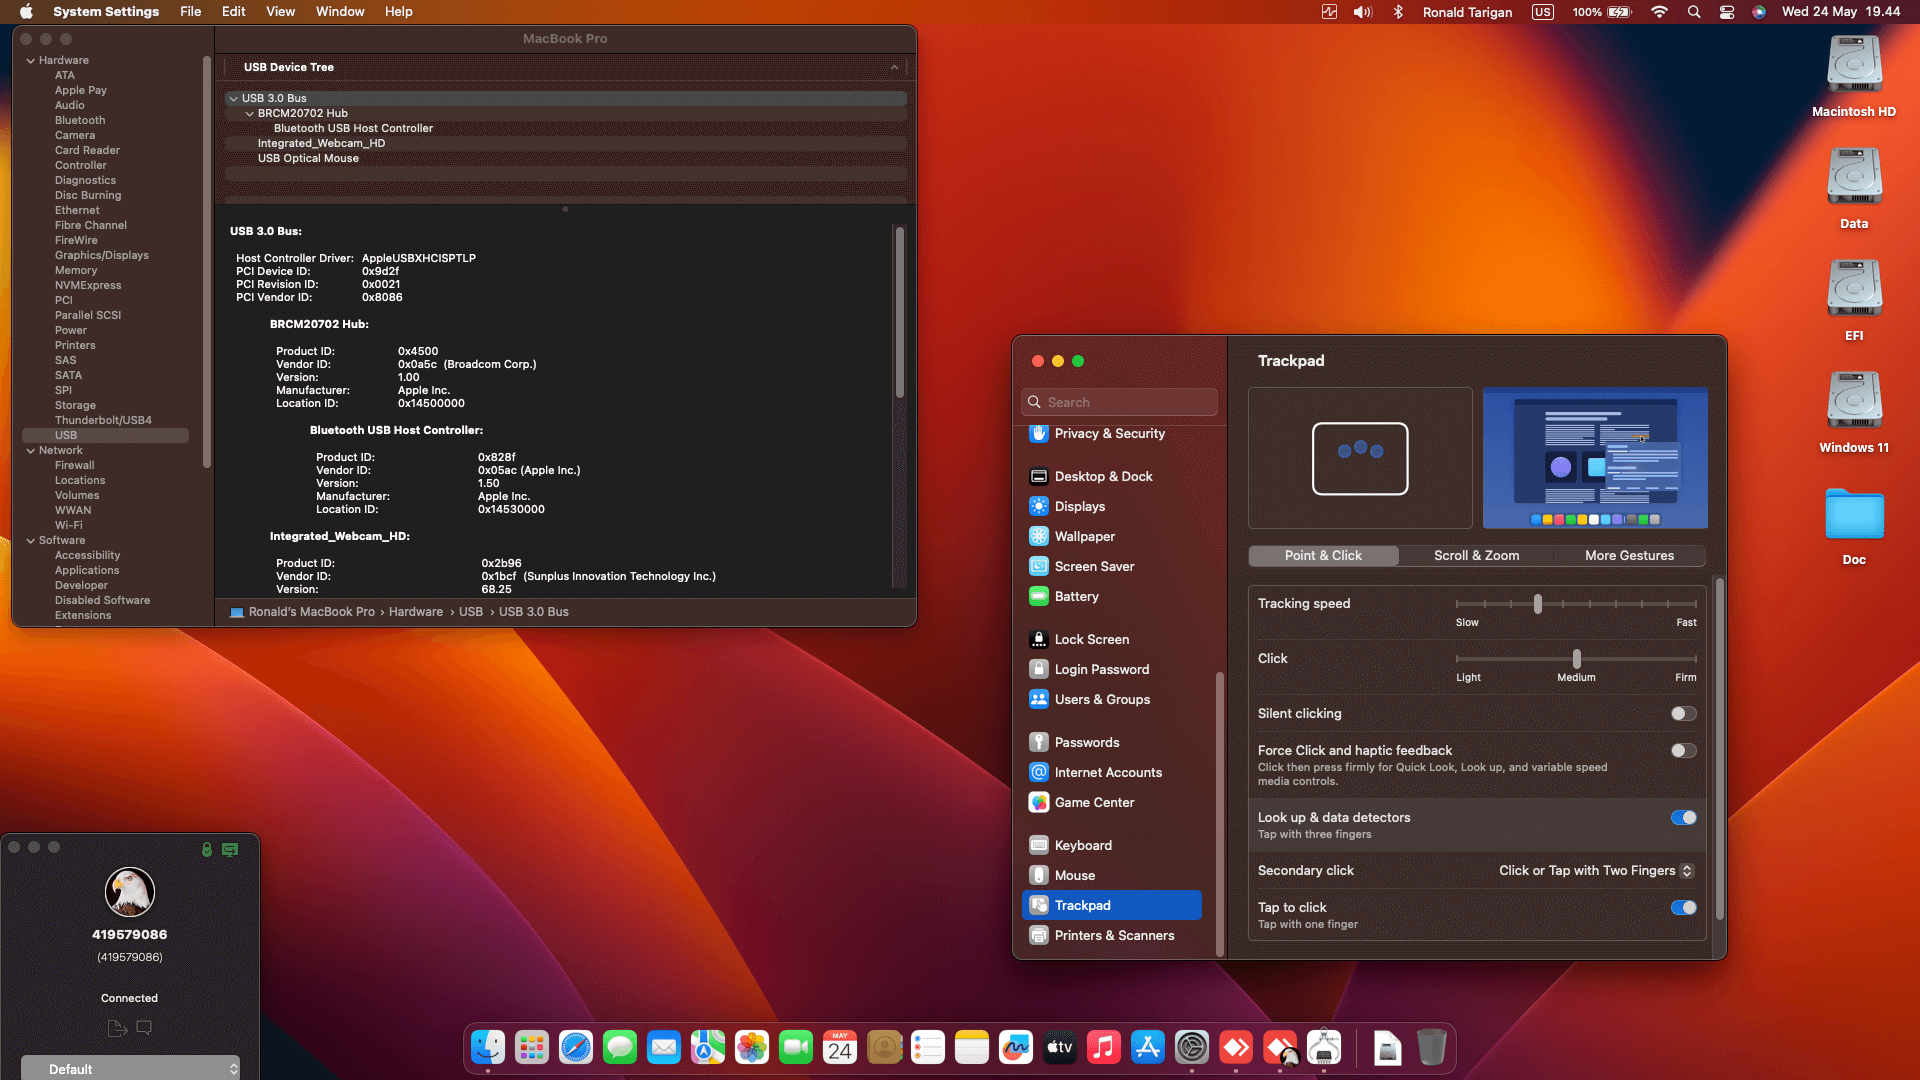Select Thunderbolt/USB4 in hardware list
1920x1080 pixels.
tap(103, 420)
